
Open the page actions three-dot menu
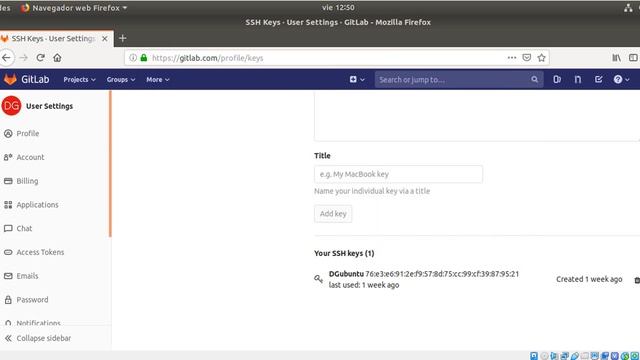[x=512, y=58]
